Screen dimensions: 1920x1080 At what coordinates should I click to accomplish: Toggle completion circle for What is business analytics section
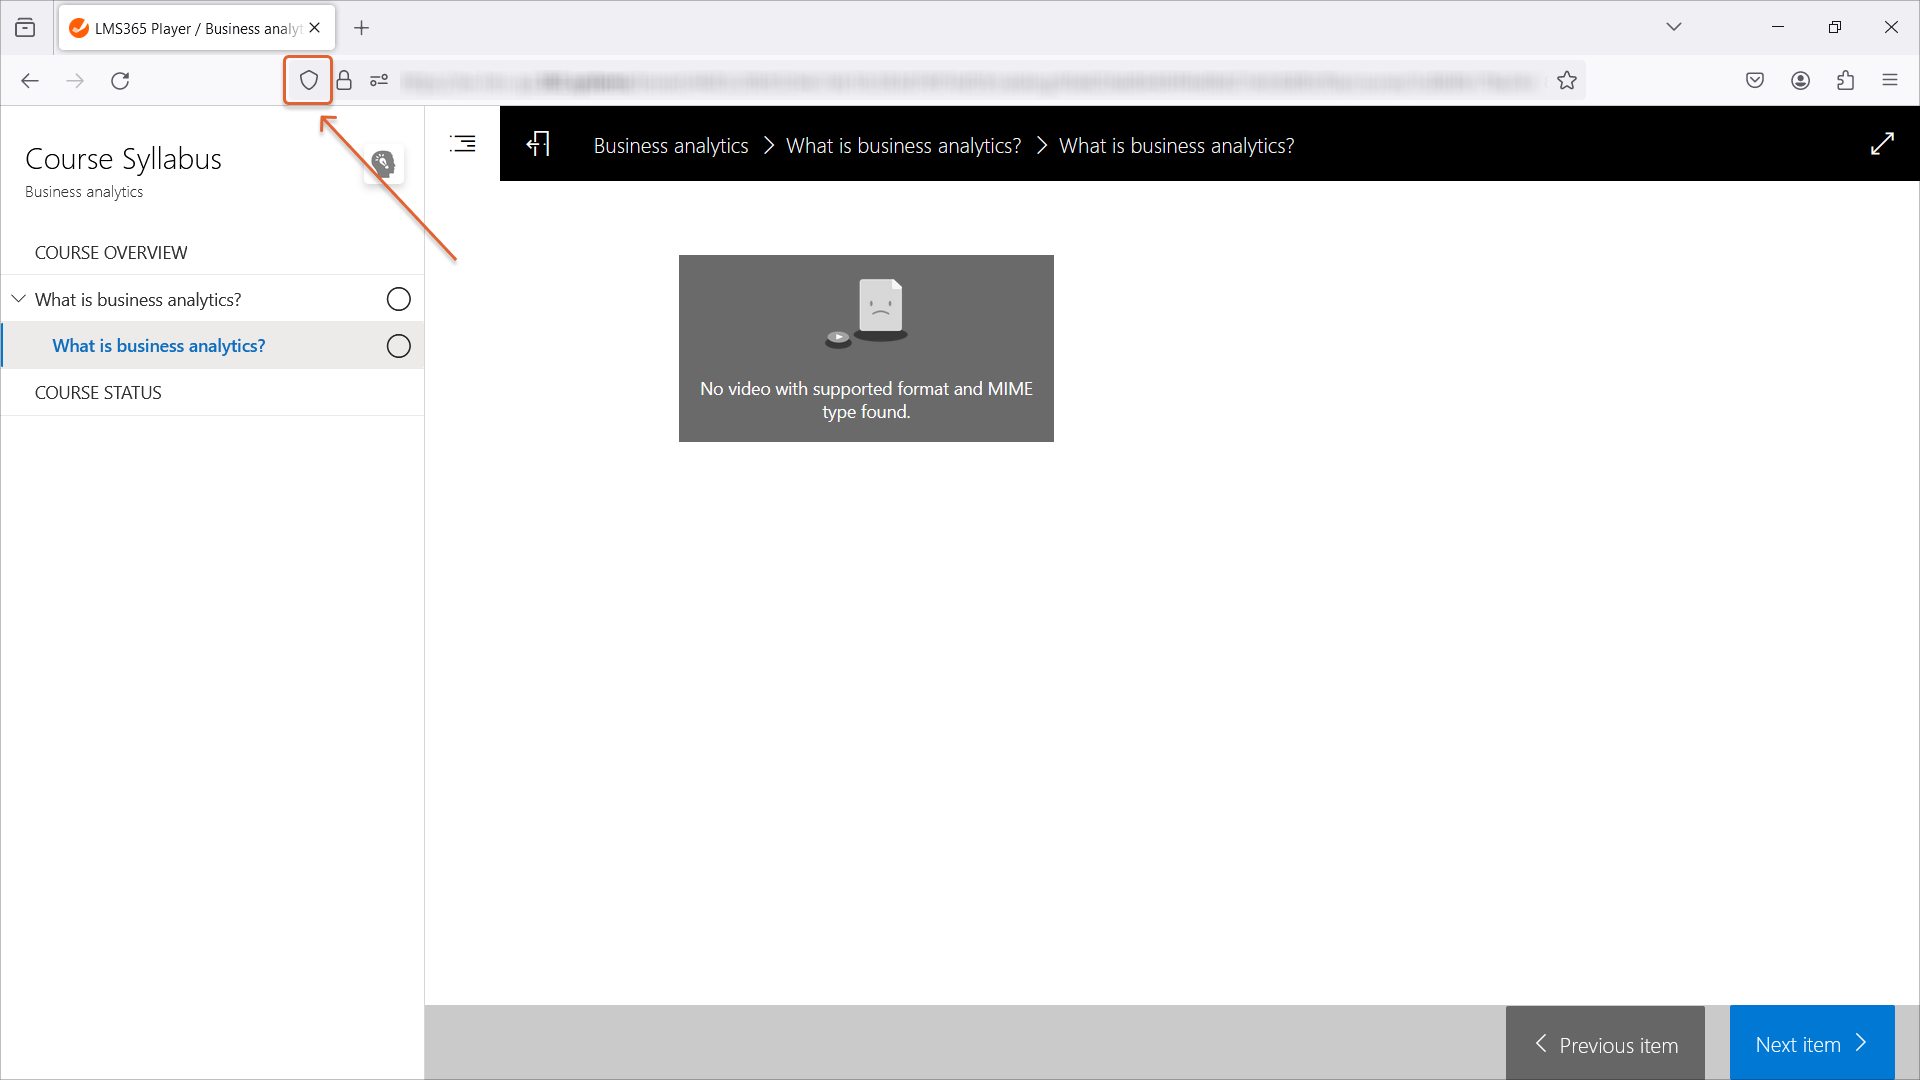tap(398, 299)
